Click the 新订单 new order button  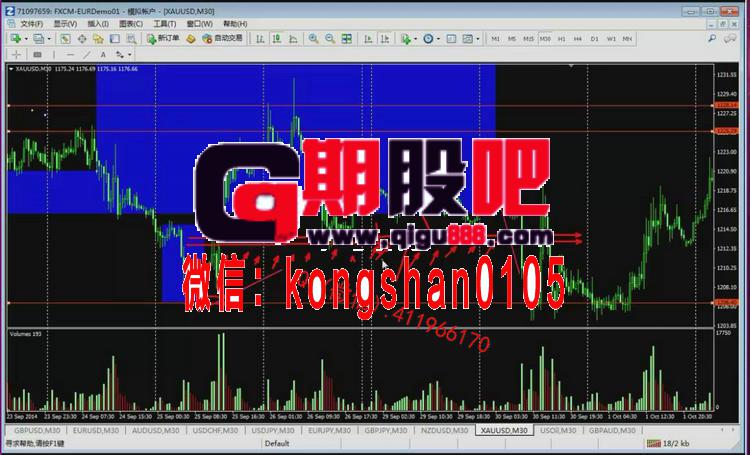163,39
